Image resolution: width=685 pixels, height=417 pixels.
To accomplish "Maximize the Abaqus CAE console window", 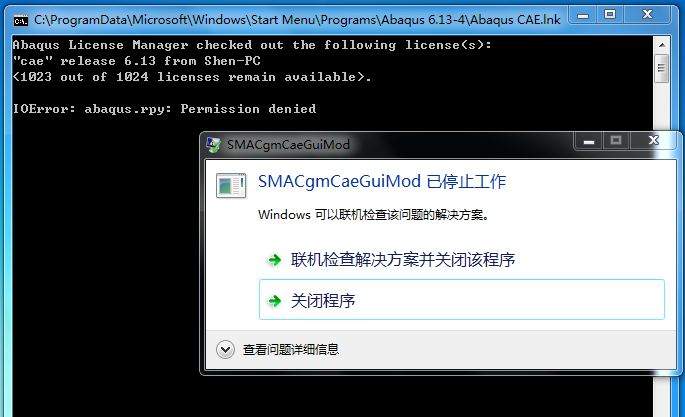I will (x=610, y=15).
